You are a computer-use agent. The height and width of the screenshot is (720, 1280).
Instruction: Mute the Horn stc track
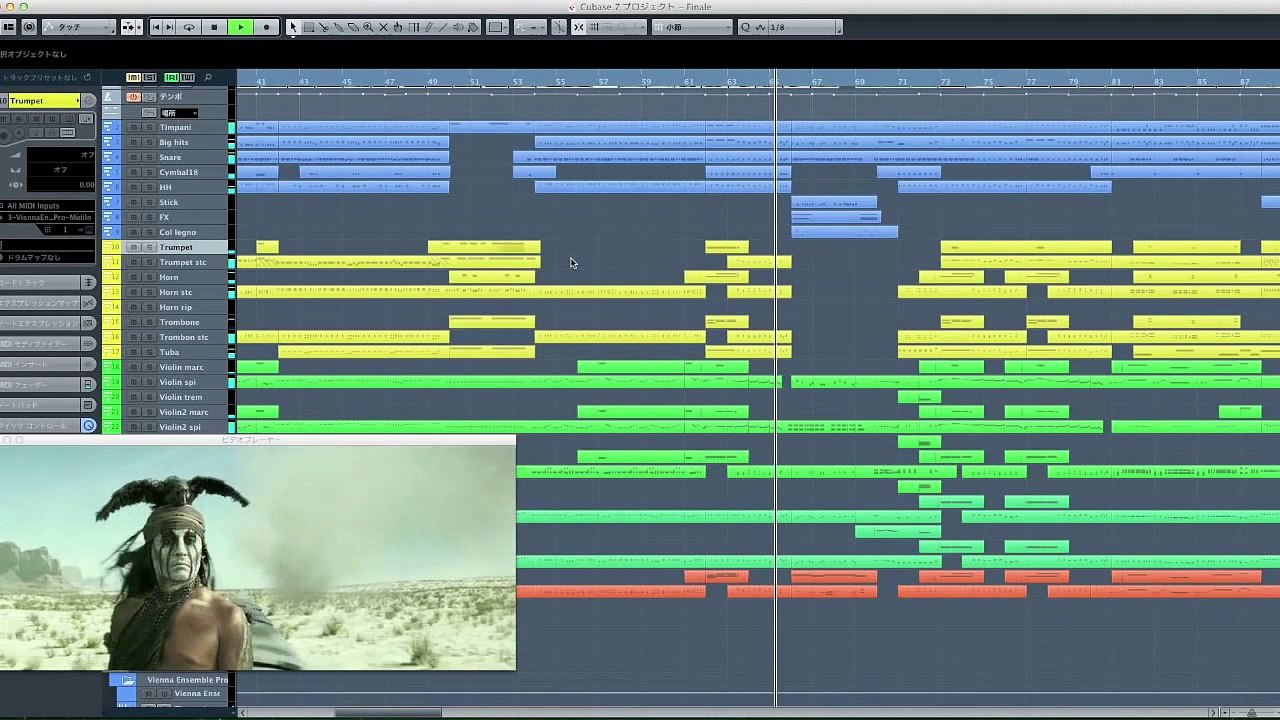(x=133, y=292)
